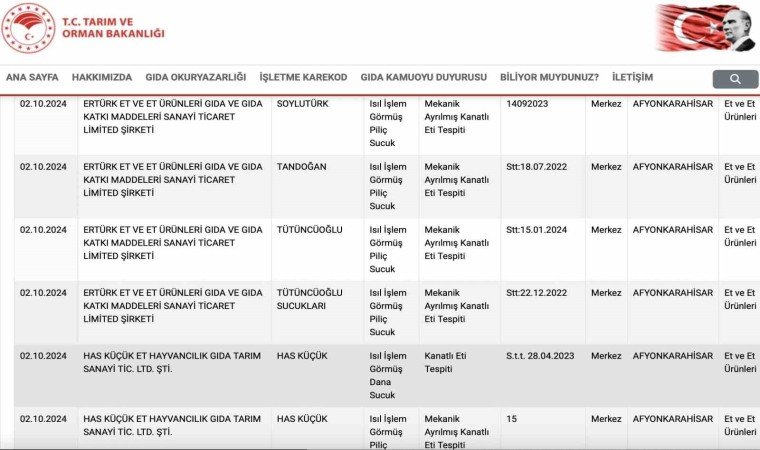Click the BİLİYOR MUYDUNUZ? menu link
760x450 pixels.
[549, 78]
